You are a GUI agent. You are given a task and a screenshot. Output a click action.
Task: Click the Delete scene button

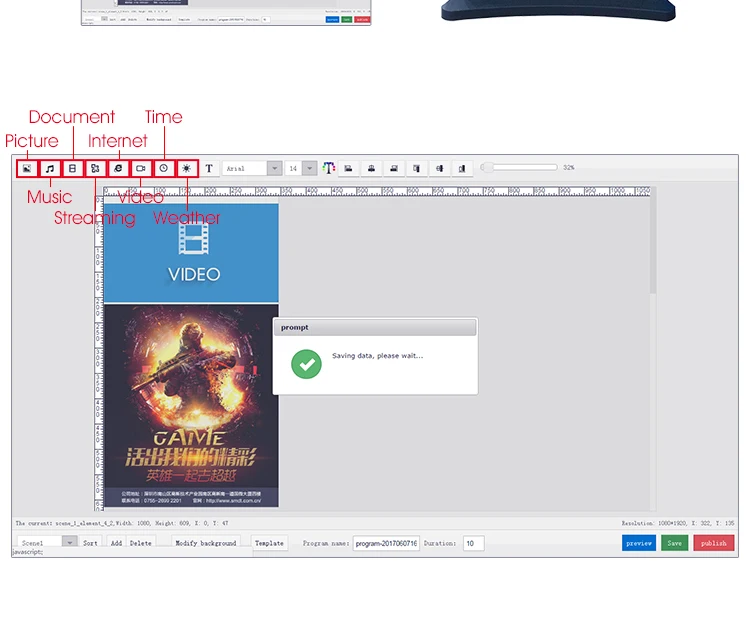pos(141,543)
